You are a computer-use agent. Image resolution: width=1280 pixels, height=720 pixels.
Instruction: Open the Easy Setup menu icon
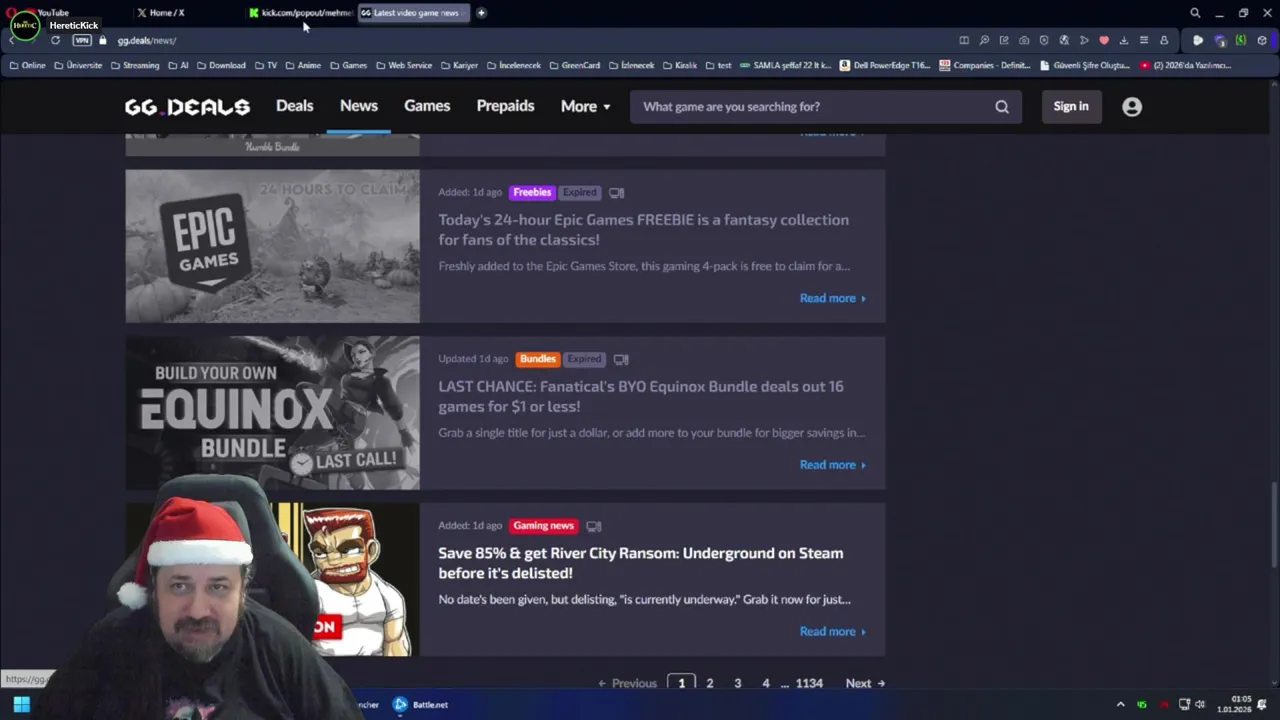[x=1144, y=40]
